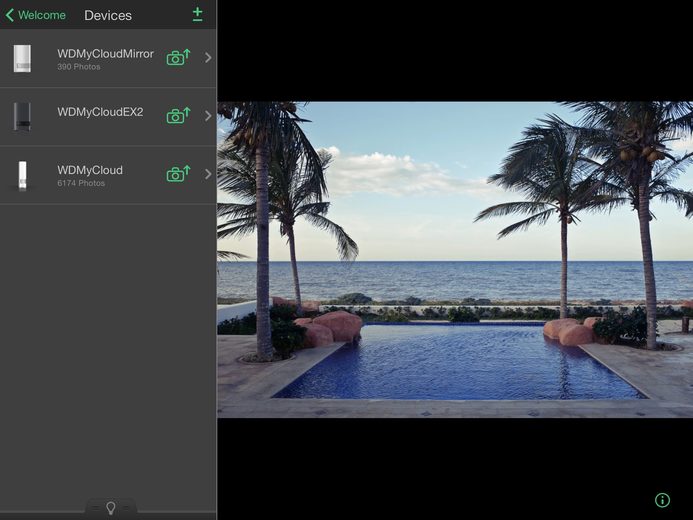Open the camera upload icon for WDMyCloudEX2
The image size is (693, 520).
pyautogui.click(x=179, y=116)
